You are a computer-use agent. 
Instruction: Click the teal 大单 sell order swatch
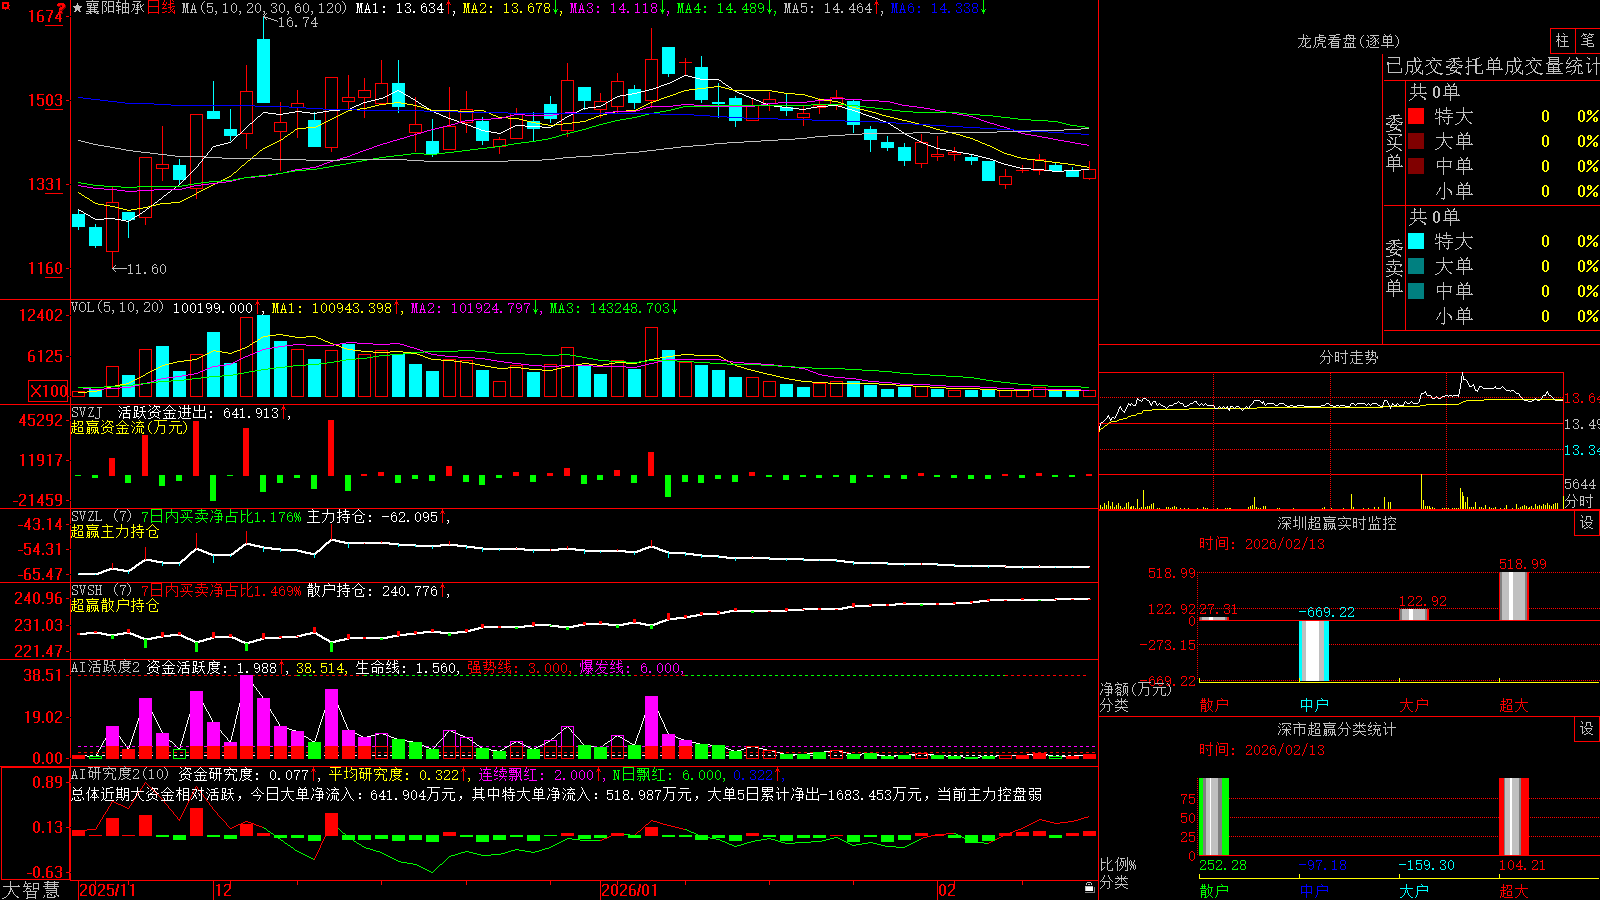pos(1416,266)
